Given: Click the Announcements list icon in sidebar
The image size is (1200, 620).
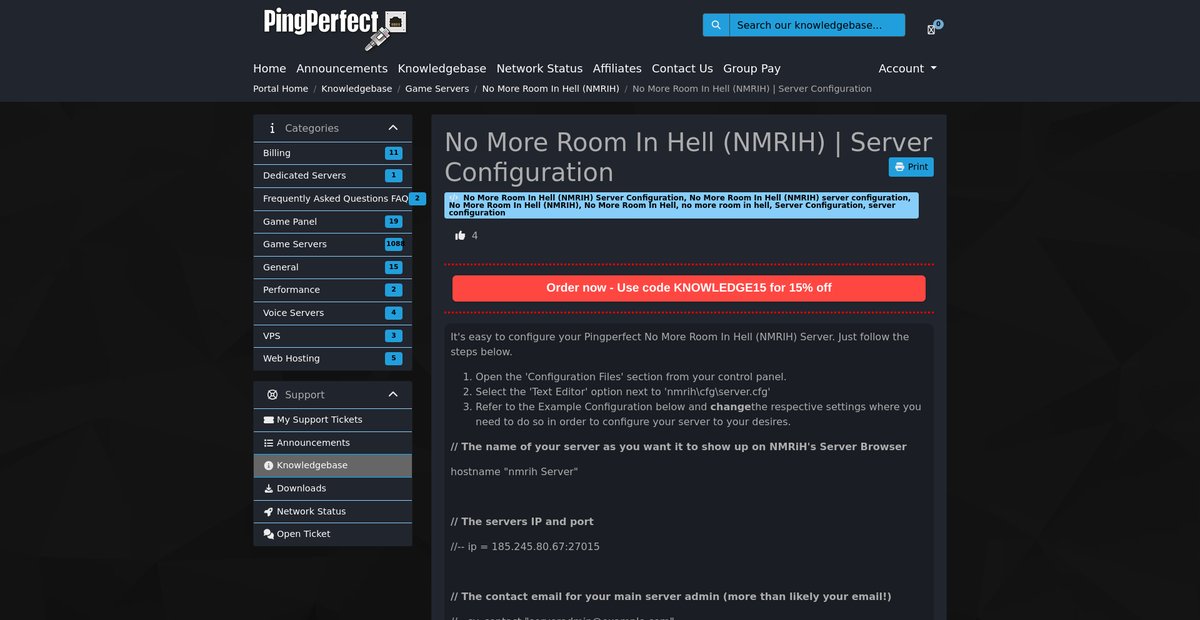Looking at the screenshot, I should coord(268,443).
